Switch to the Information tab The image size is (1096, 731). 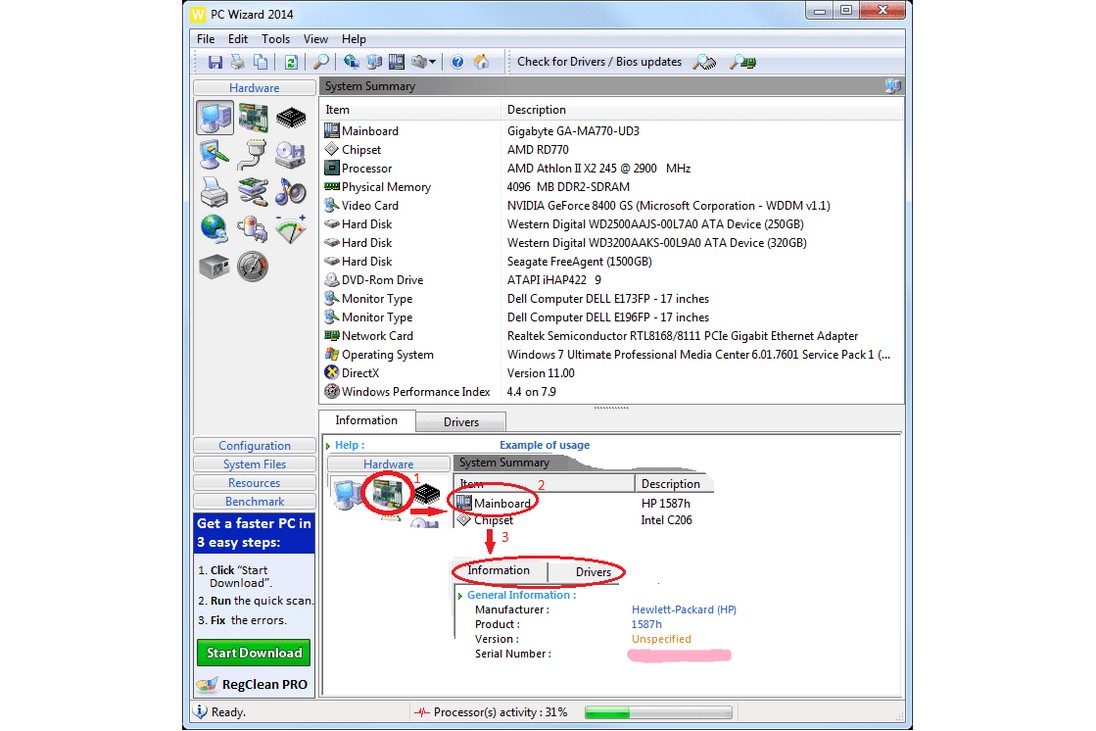[366, 420]
